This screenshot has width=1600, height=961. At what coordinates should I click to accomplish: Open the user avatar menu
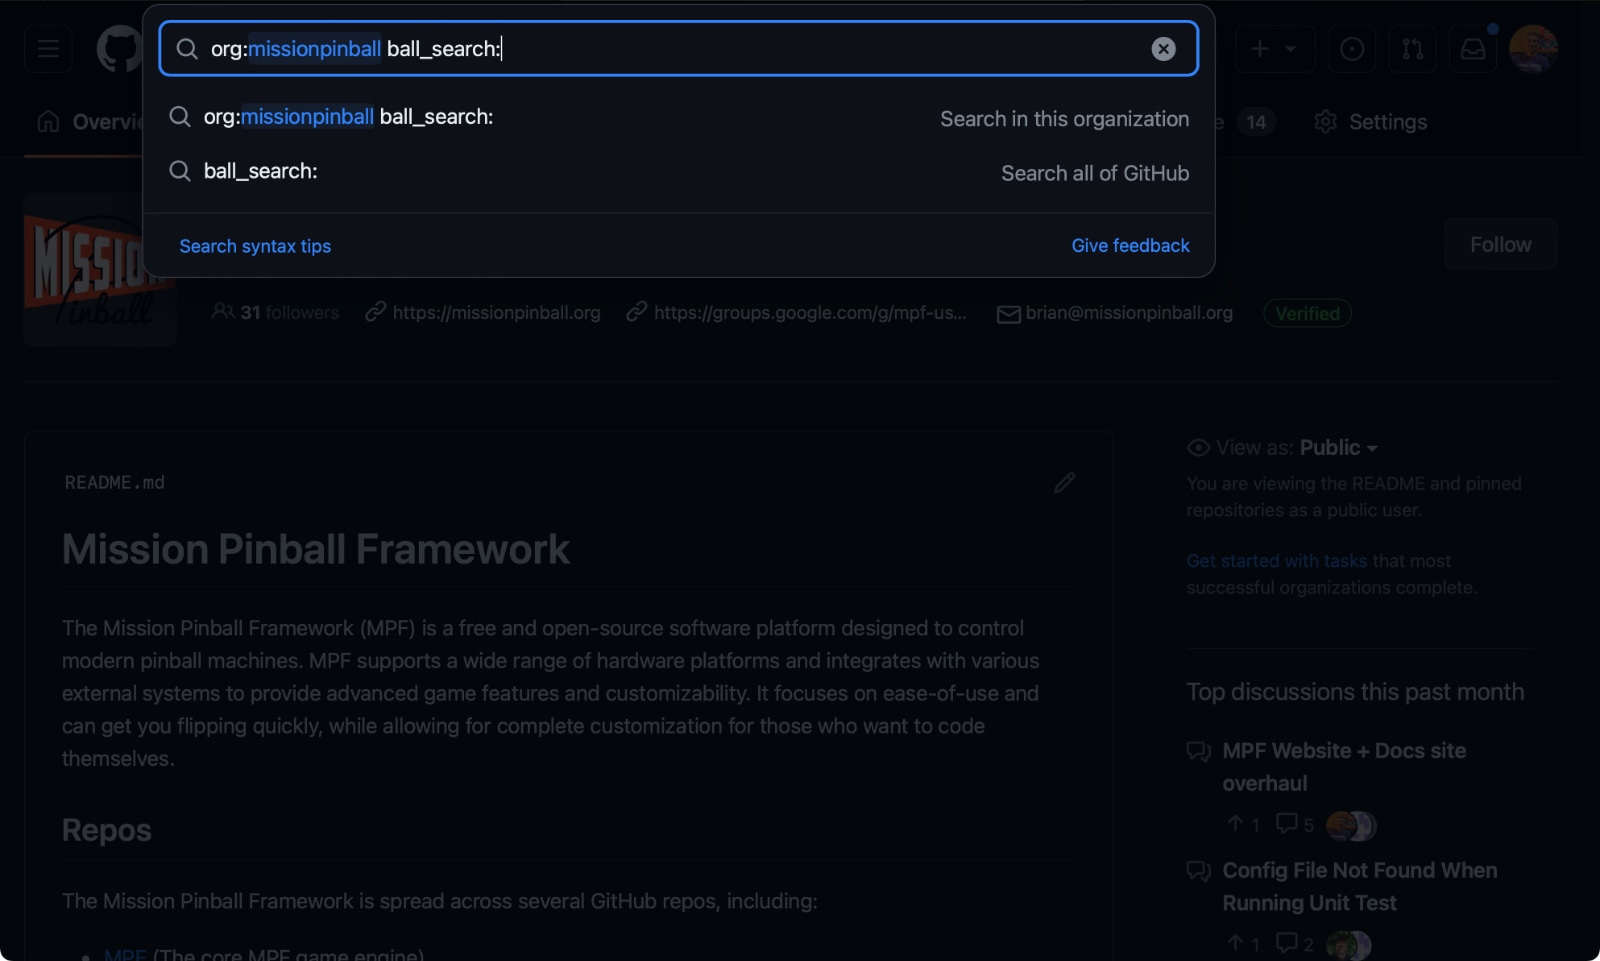tap(1534, 49)
